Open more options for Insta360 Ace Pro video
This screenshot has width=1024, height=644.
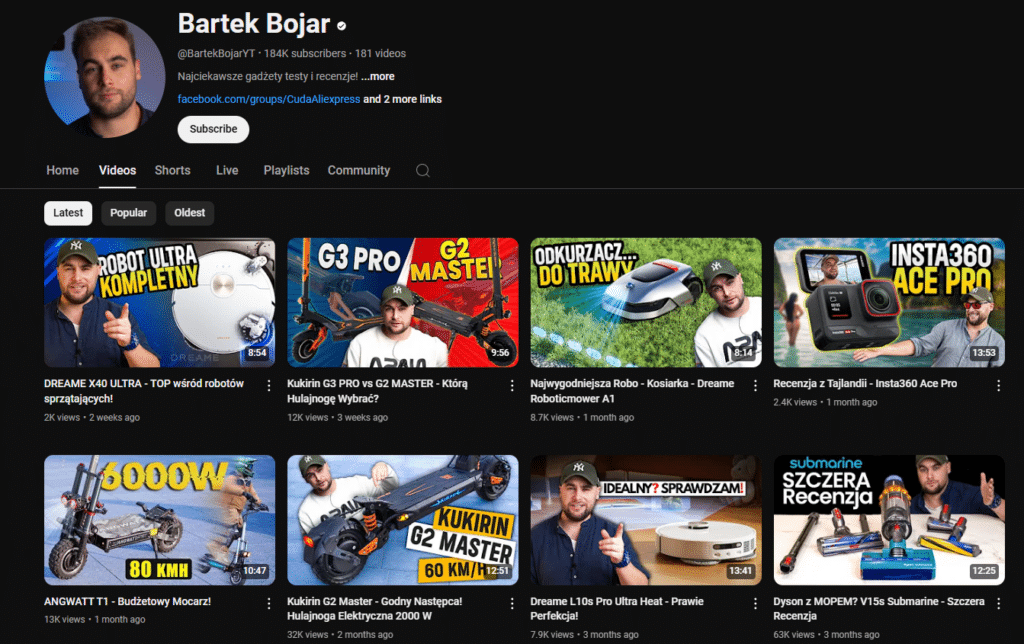998,385
